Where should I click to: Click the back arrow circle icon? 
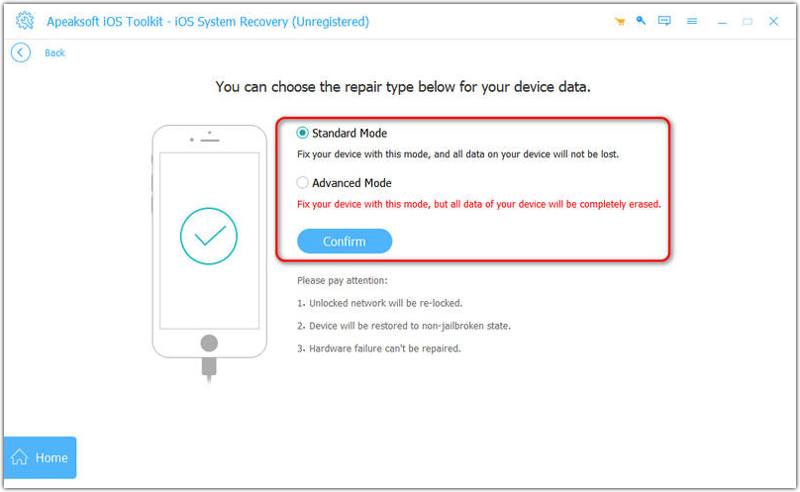(21, 53)
